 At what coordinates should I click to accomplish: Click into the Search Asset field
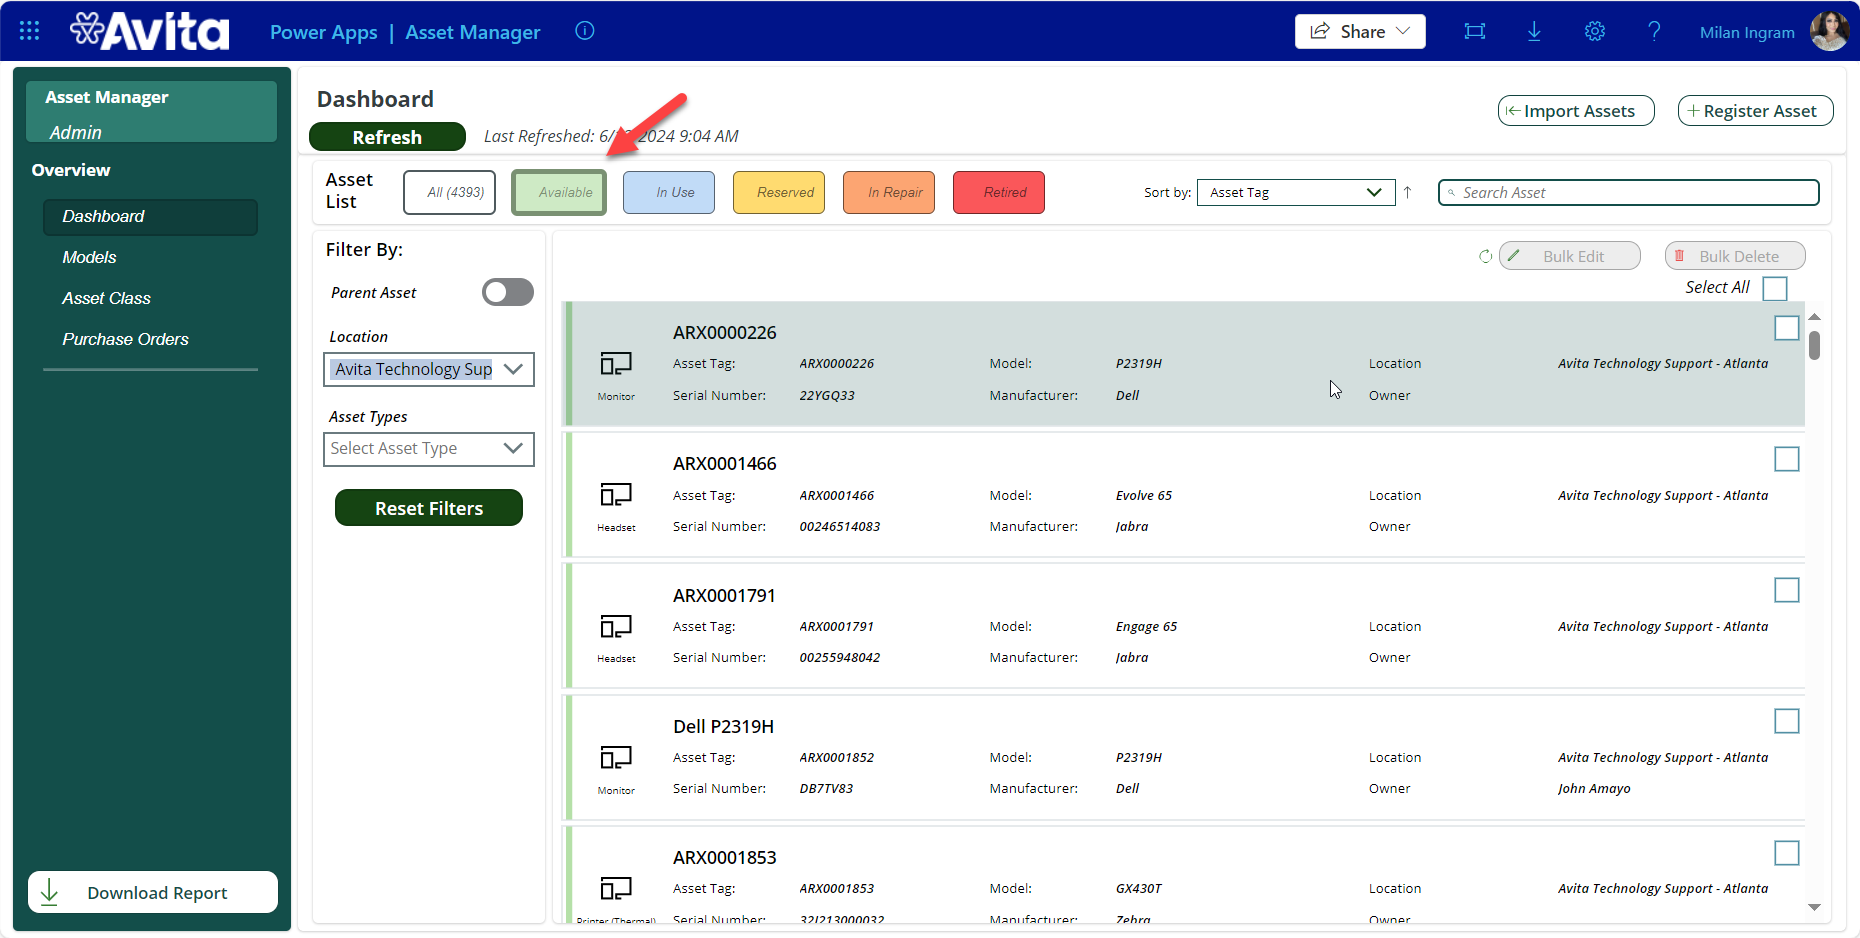tap(1628, 192)
